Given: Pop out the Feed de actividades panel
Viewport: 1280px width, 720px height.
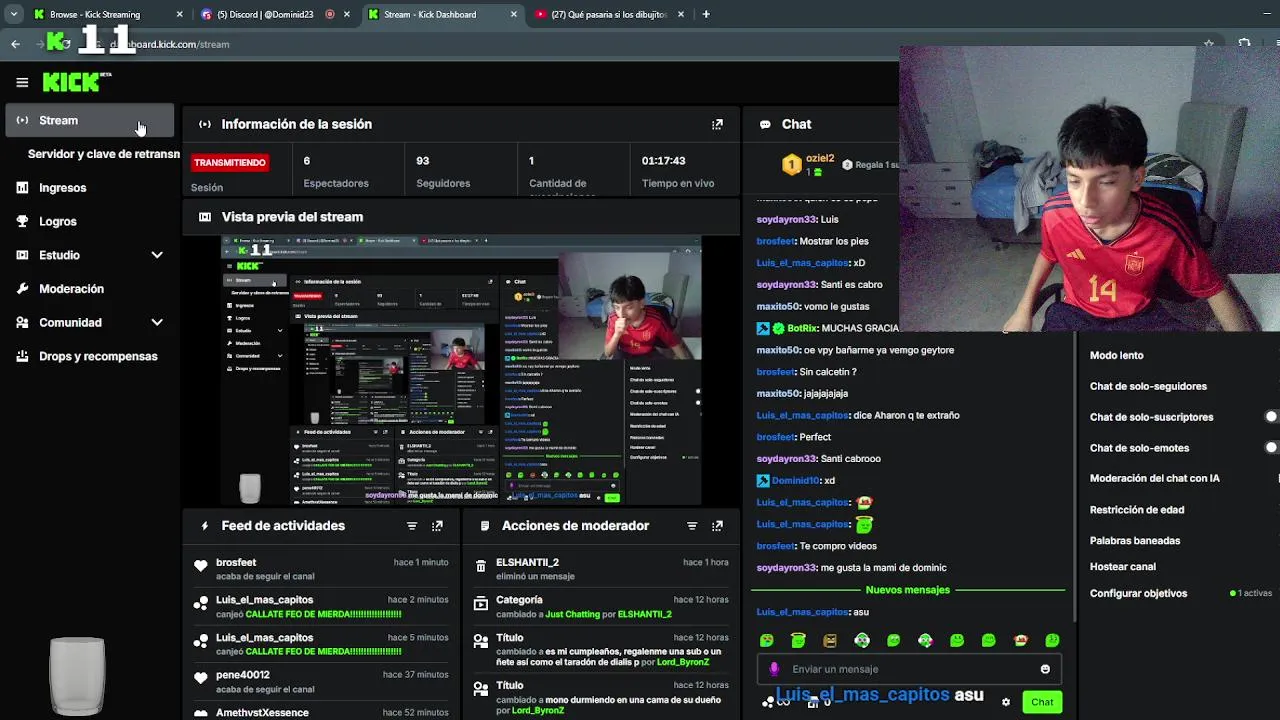Looking at the screenshot, I should tap(437, 525).
